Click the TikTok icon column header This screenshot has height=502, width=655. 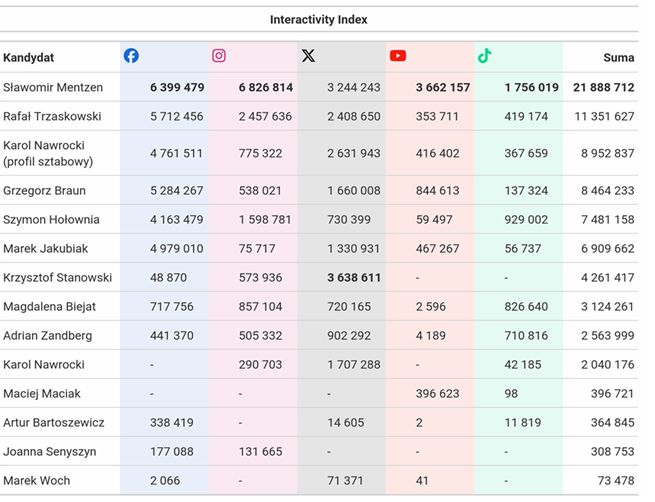click(485, 56)
